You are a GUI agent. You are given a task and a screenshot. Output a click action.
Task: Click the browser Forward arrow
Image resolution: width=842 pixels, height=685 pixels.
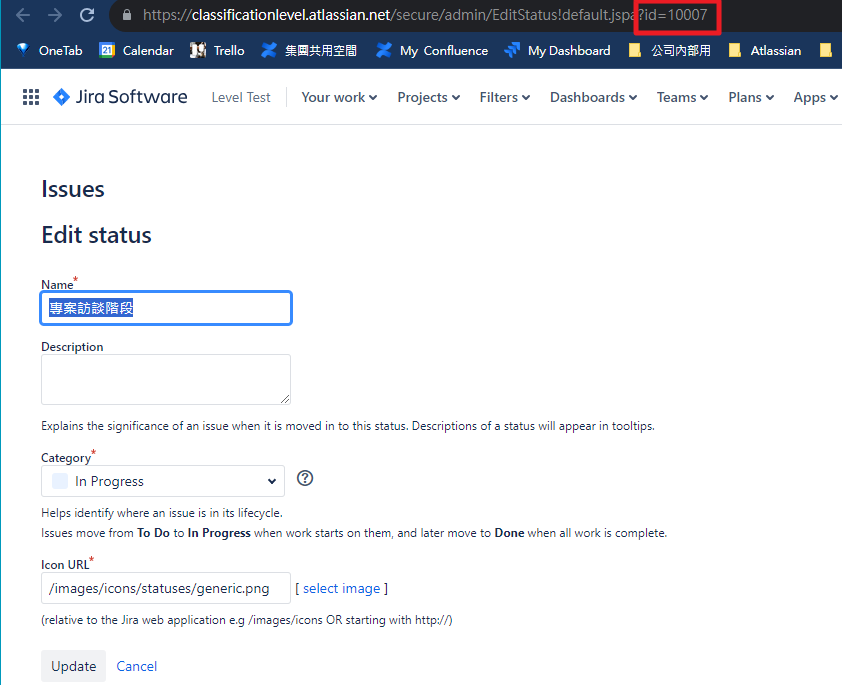[x=55, y=15]
